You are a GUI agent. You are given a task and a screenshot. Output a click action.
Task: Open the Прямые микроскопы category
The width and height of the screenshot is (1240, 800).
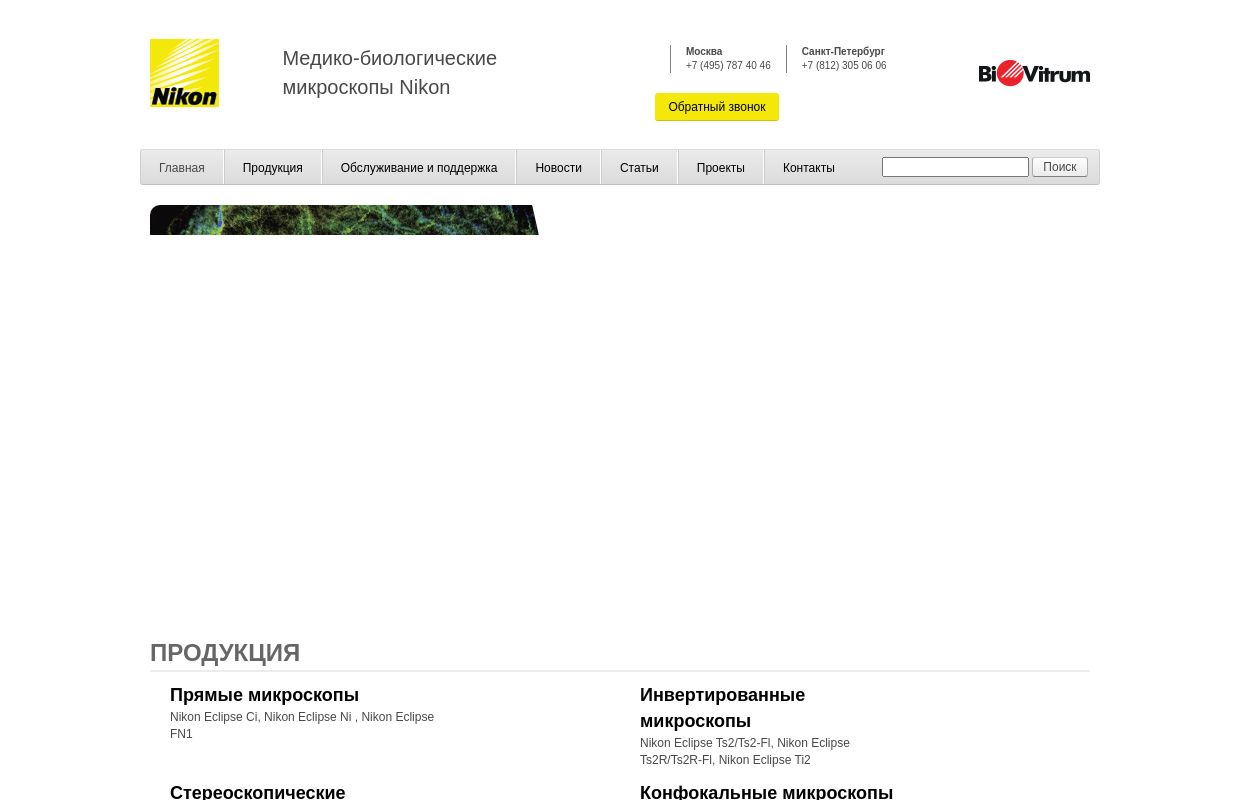(x=264, y=695)
